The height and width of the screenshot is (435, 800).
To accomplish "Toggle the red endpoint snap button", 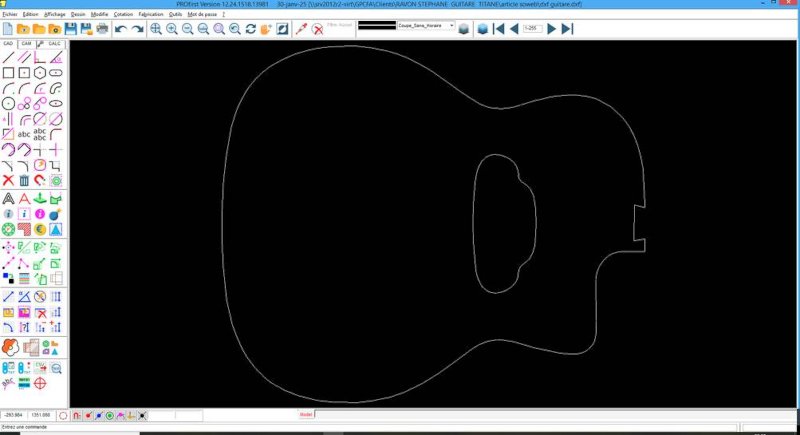I will (88, 416).
